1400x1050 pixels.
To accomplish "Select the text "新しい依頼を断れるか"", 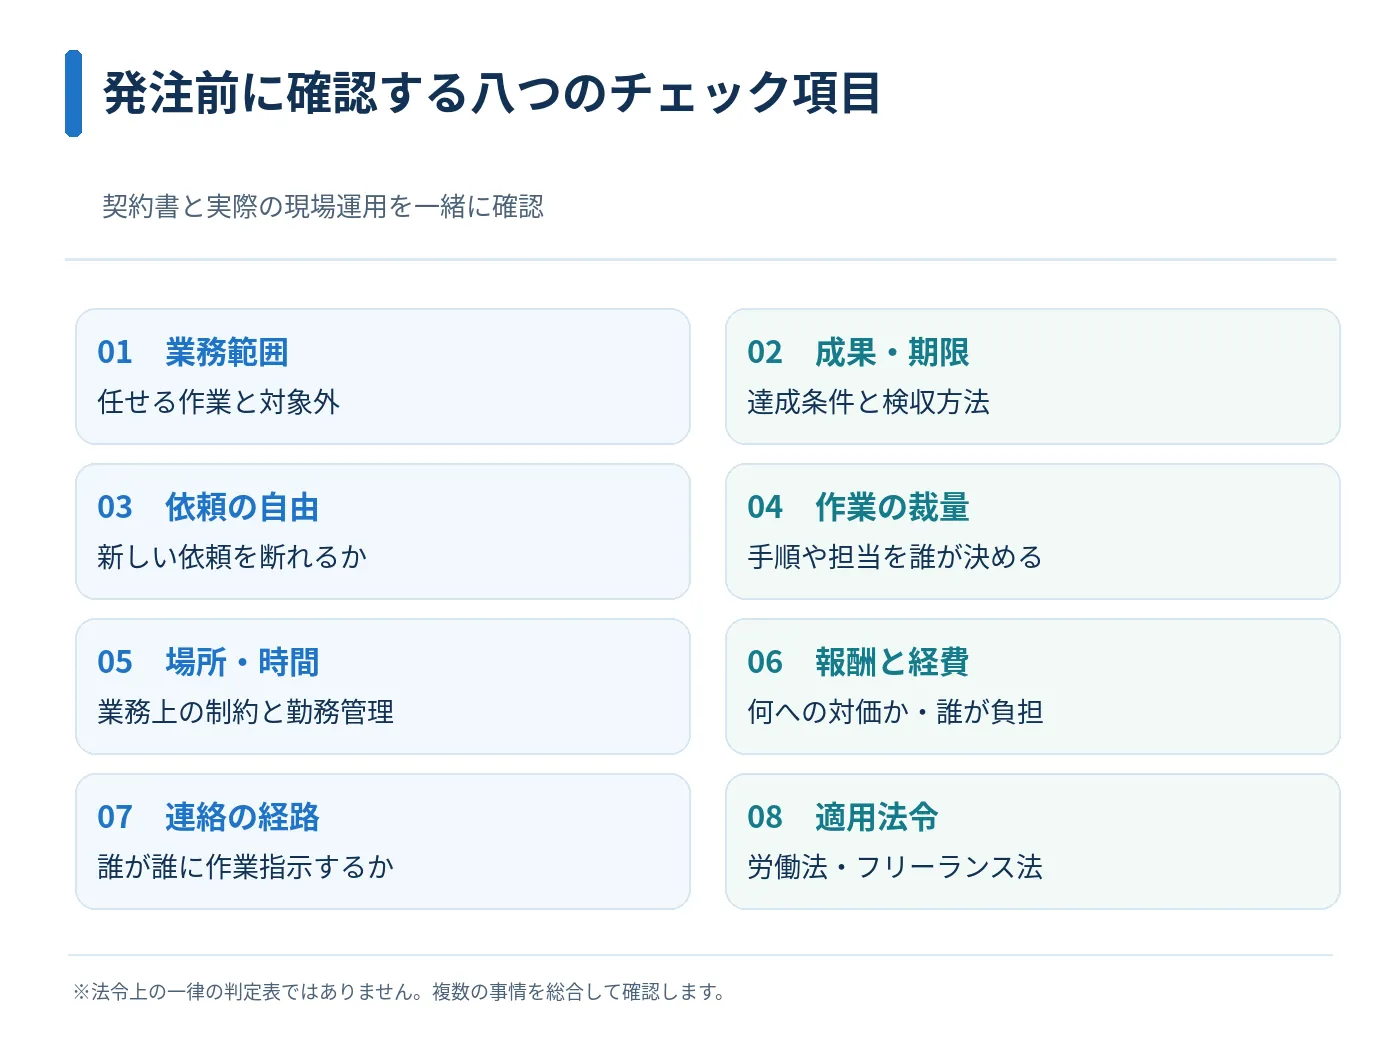I will 232,557.
